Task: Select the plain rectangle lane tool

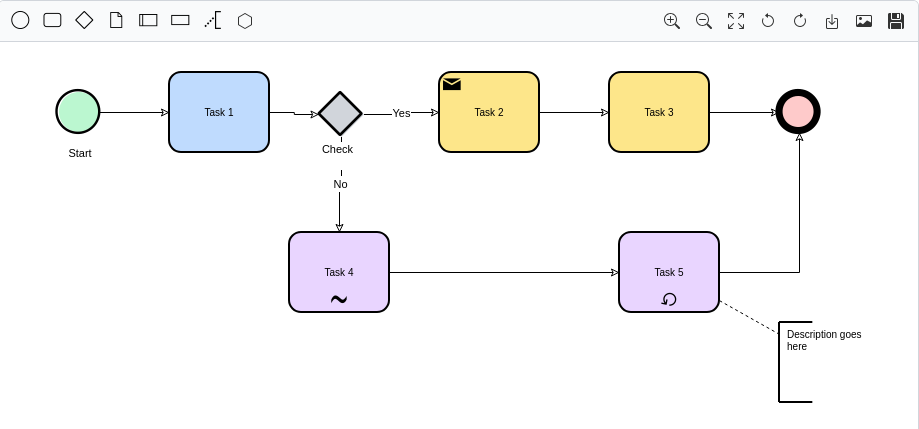Action: point(180,21)
